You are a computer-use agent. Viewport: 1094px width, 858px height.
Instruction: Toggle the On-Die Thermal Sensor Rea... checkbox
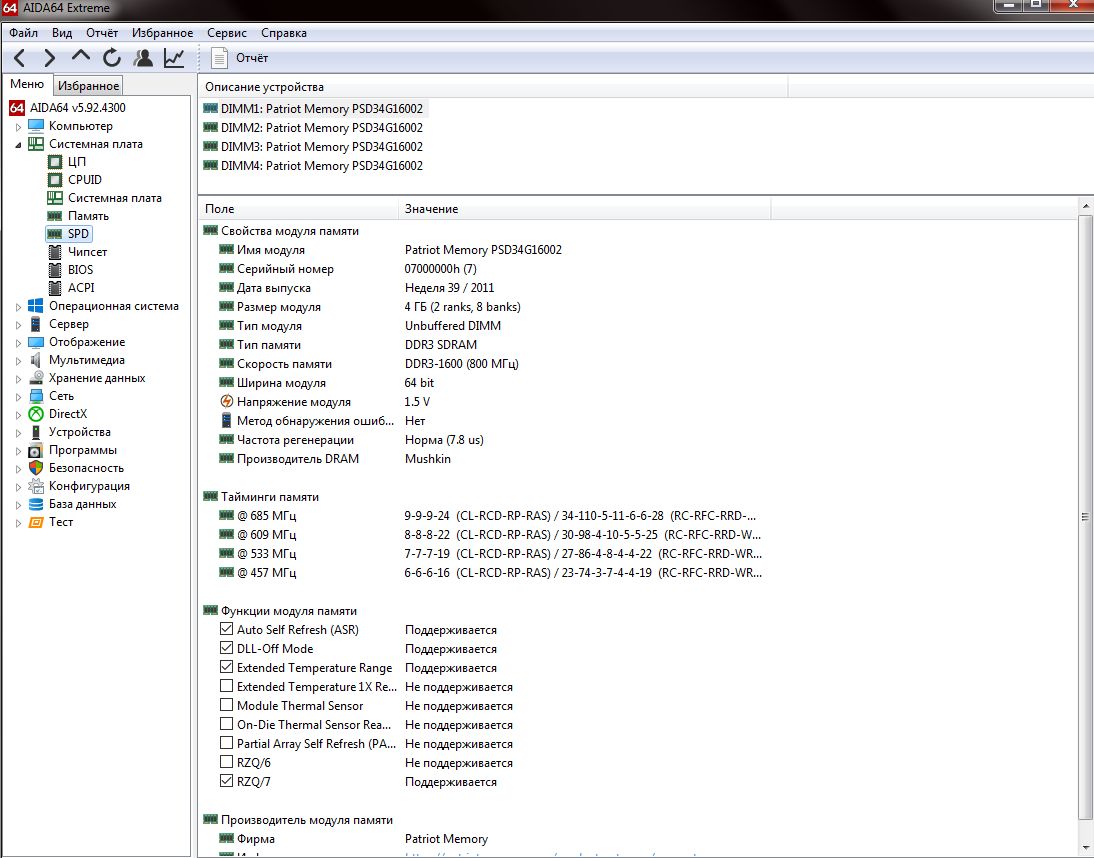point(226,723)
